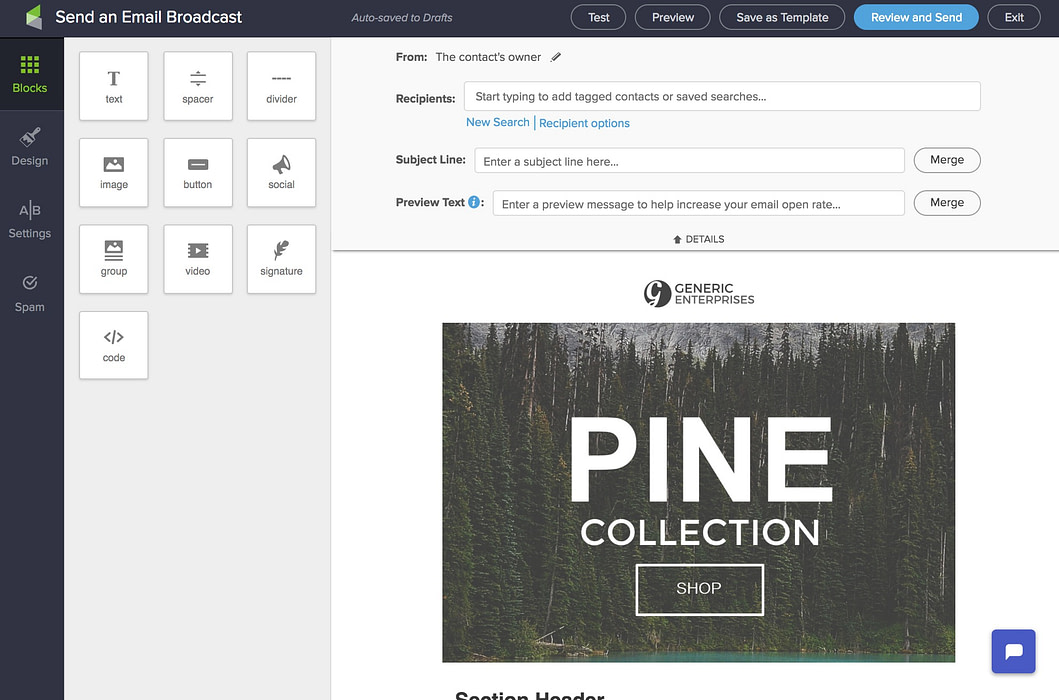
Task: Open the New Search link under Recipients
Action: click(497, 122)
